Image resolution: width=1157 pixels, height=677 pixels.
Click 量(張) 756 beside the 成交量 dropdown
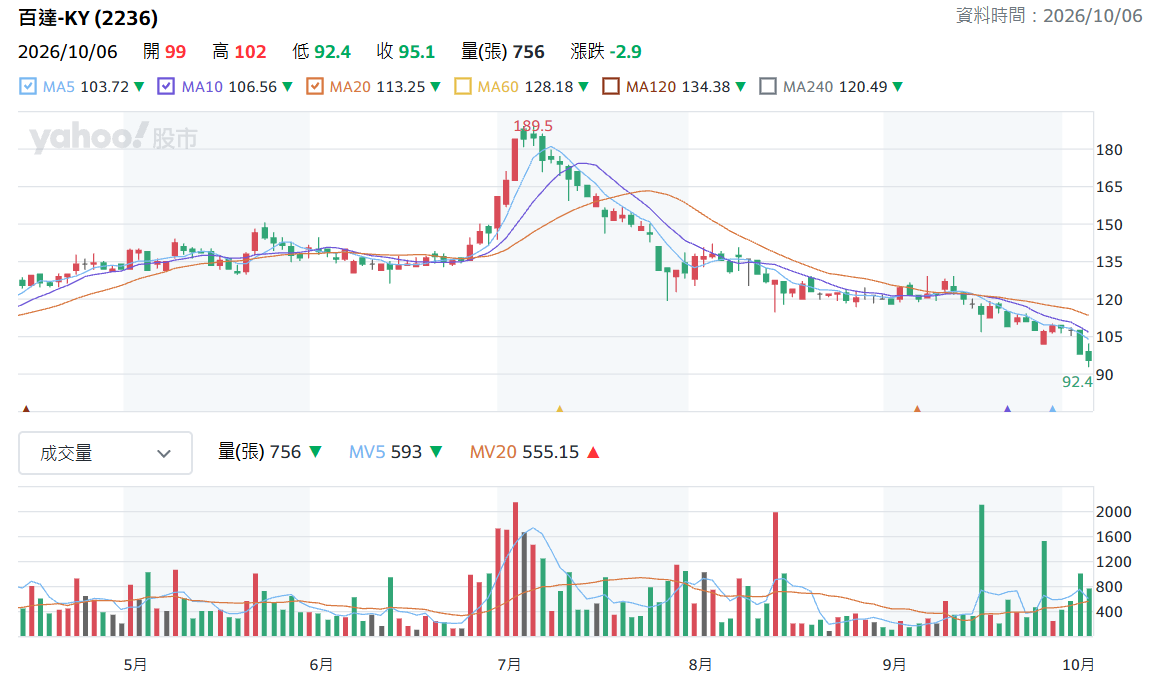[260, 452]
